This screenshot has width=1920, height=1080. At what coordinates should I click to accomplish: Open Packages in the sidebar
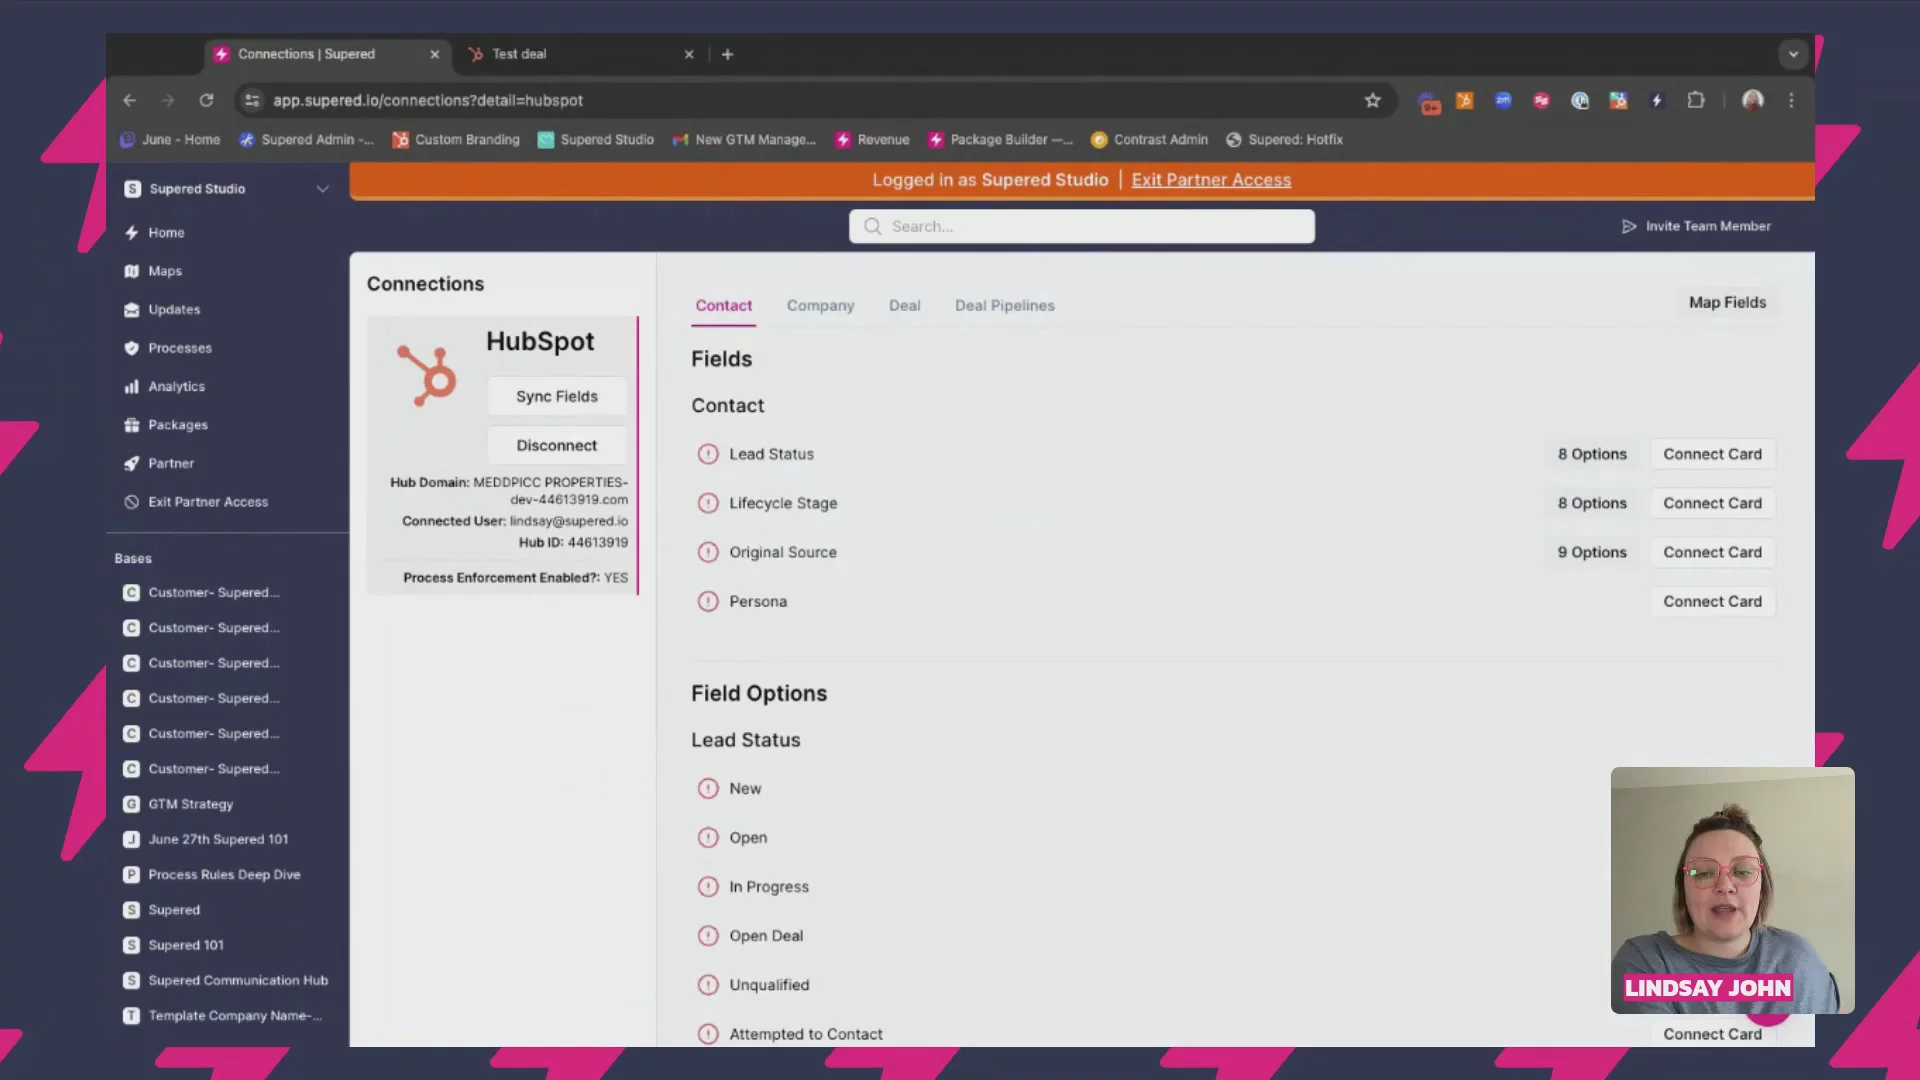[x=166, y=425]
